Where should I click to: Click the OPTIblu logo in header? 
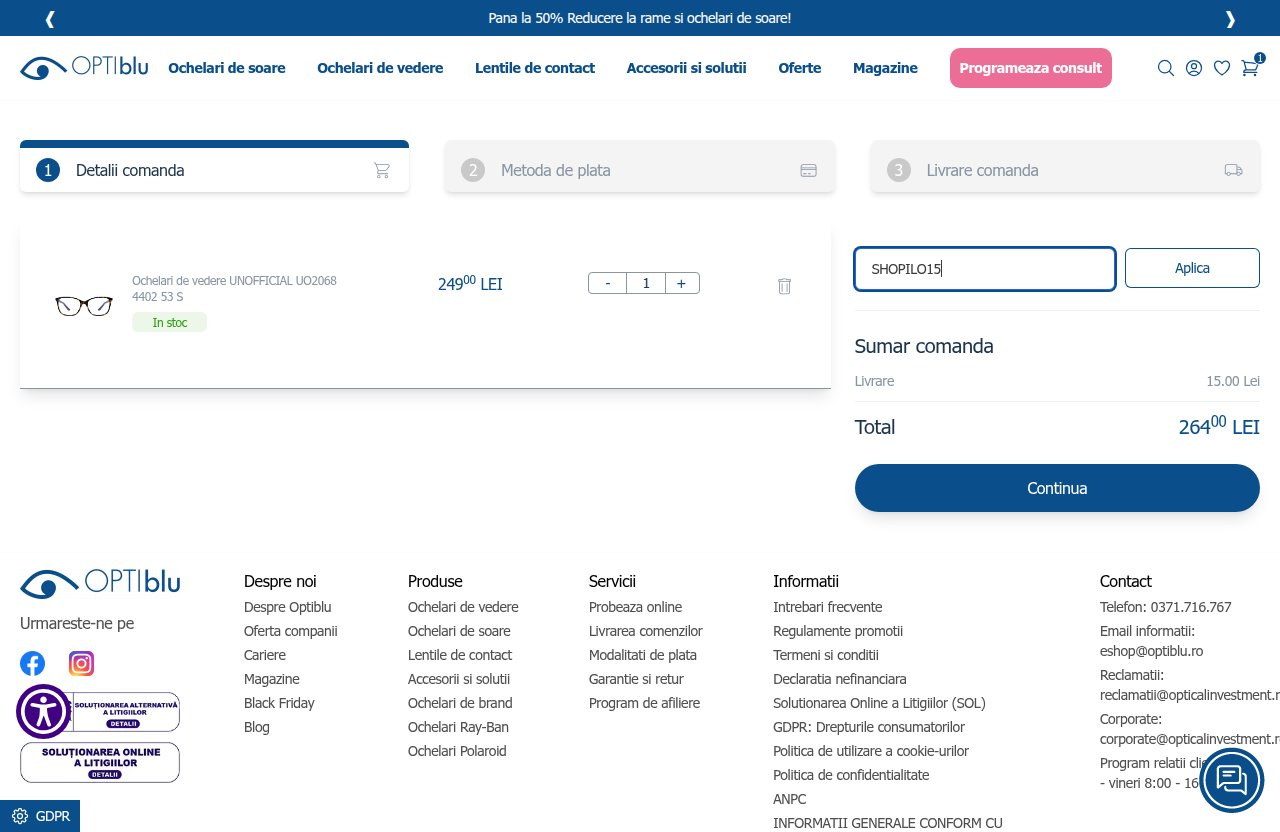pos(84,67)
